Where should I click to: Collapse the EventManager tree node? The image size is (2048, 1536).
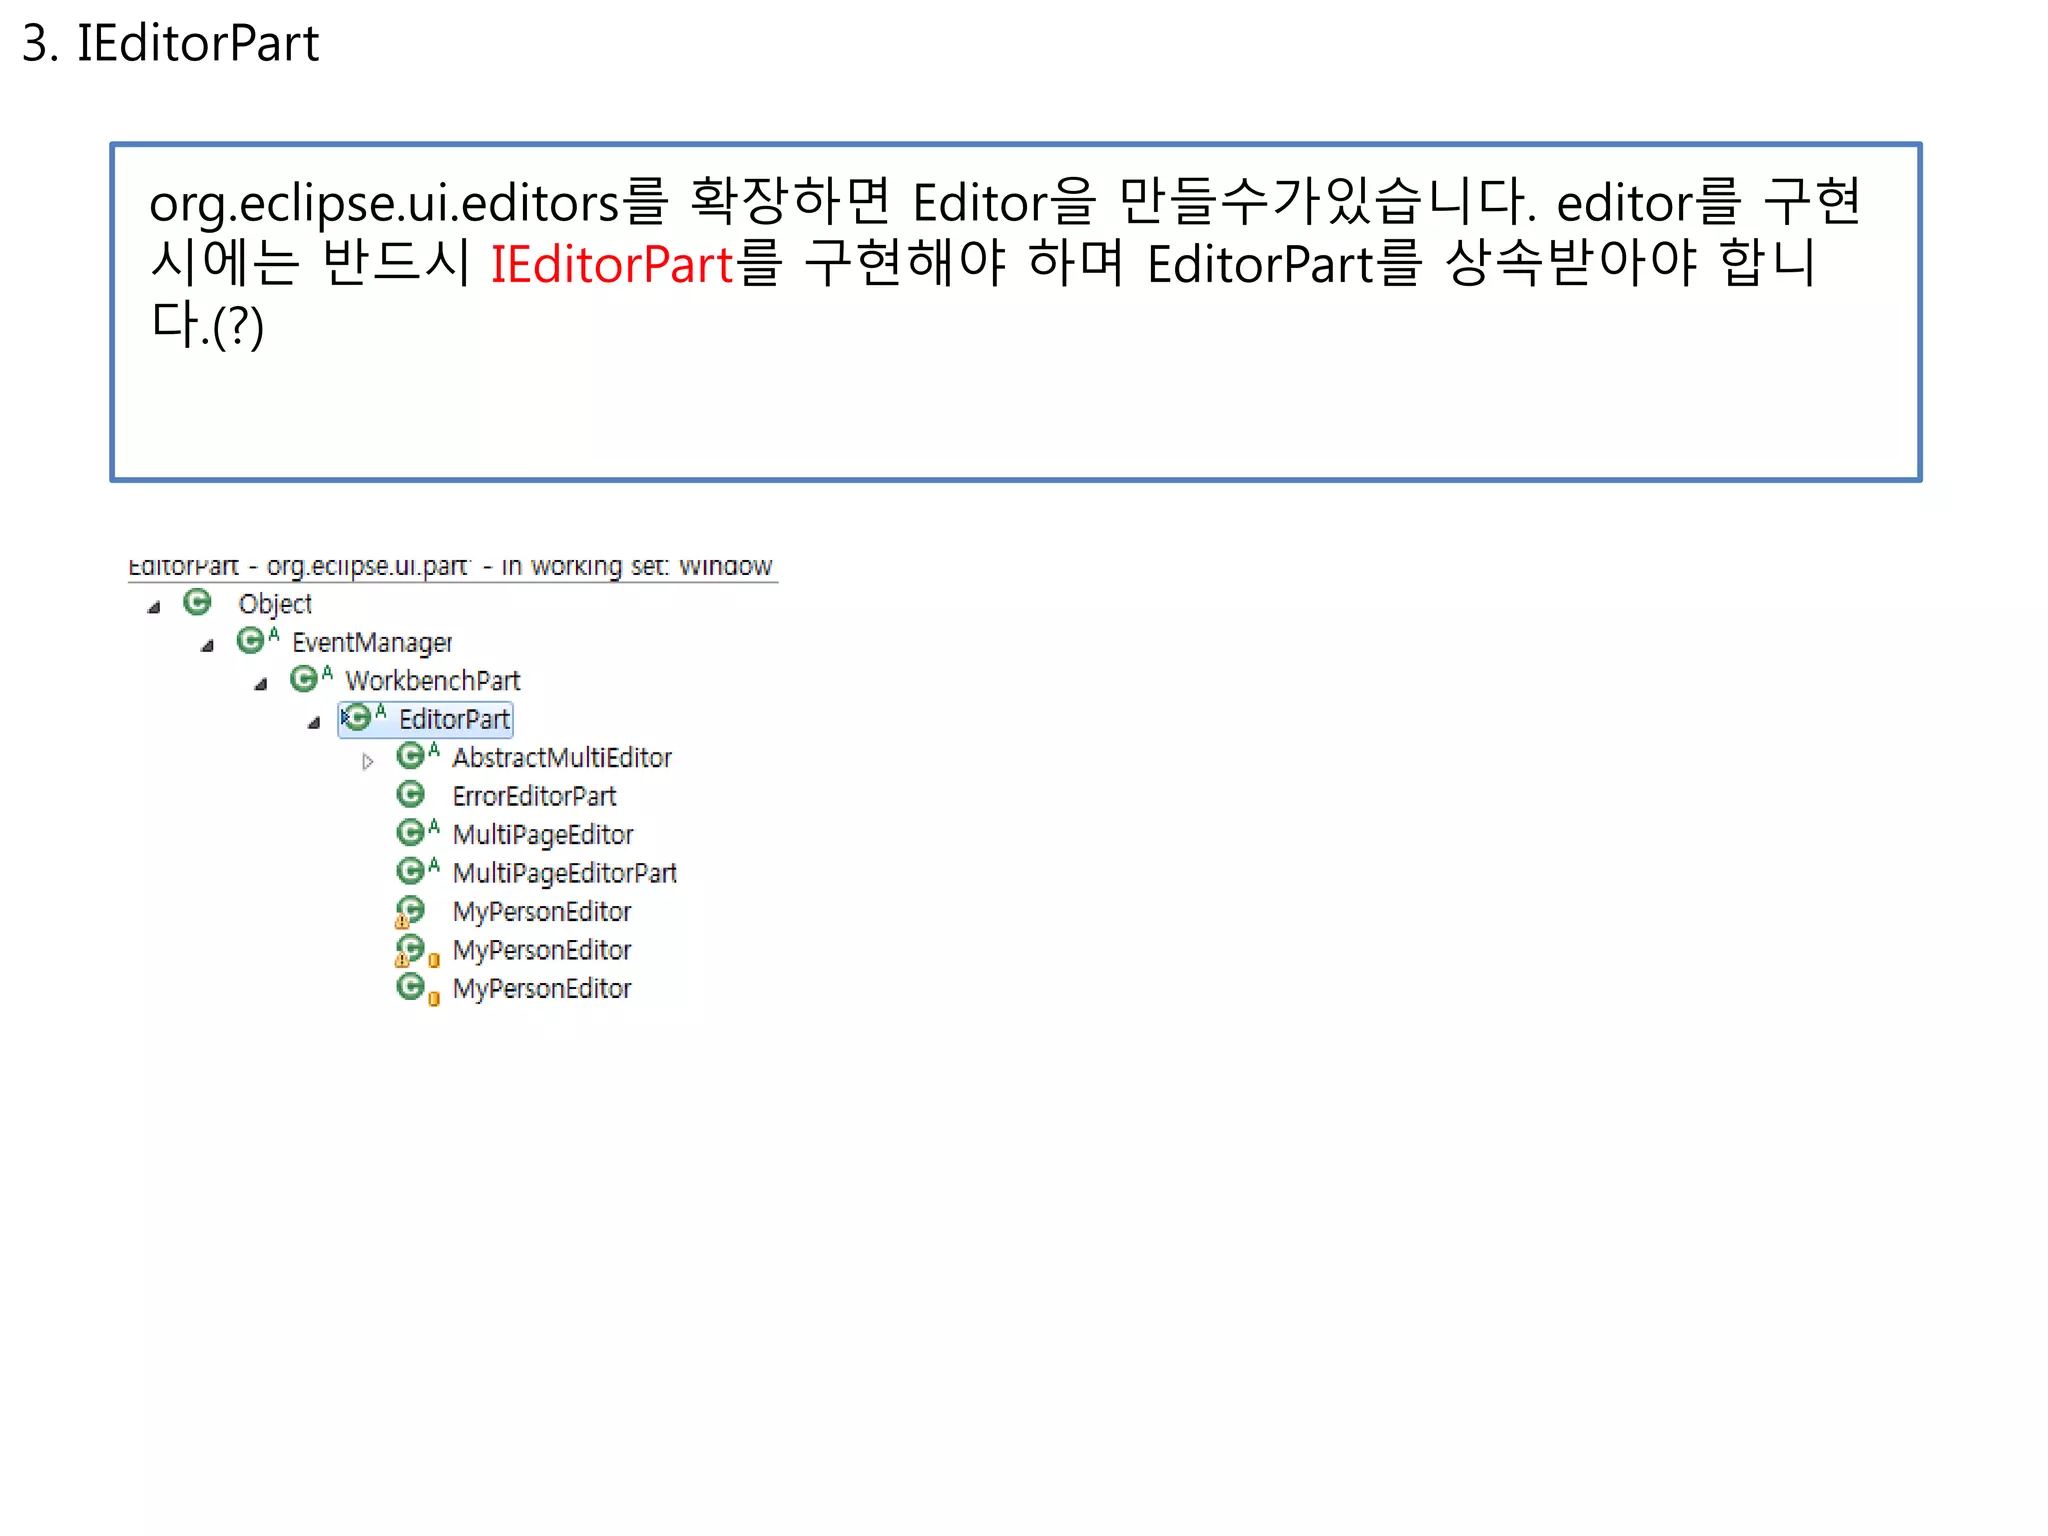pyautogui.click(x=207, y=646)
